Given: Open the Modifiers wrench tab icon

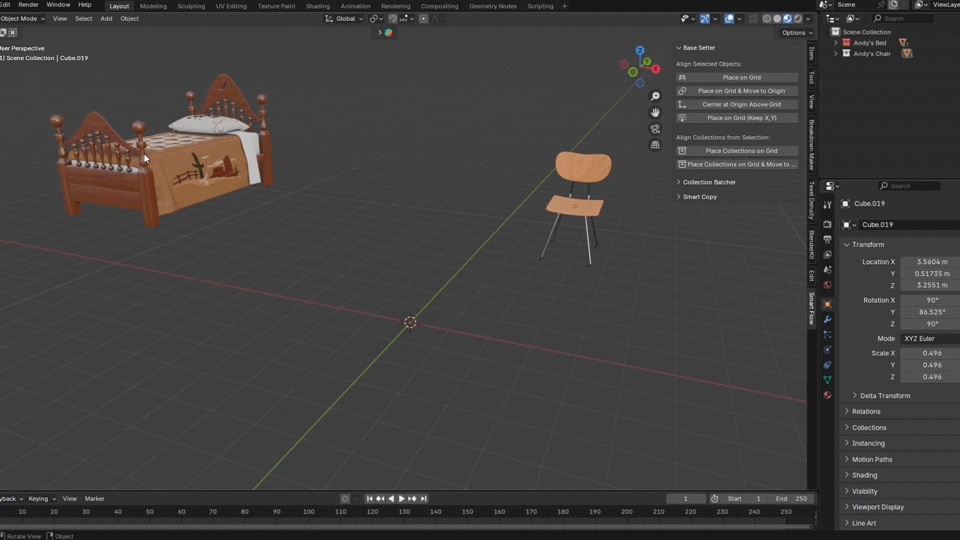Looking at the screenshot, I should click(827, 320).
